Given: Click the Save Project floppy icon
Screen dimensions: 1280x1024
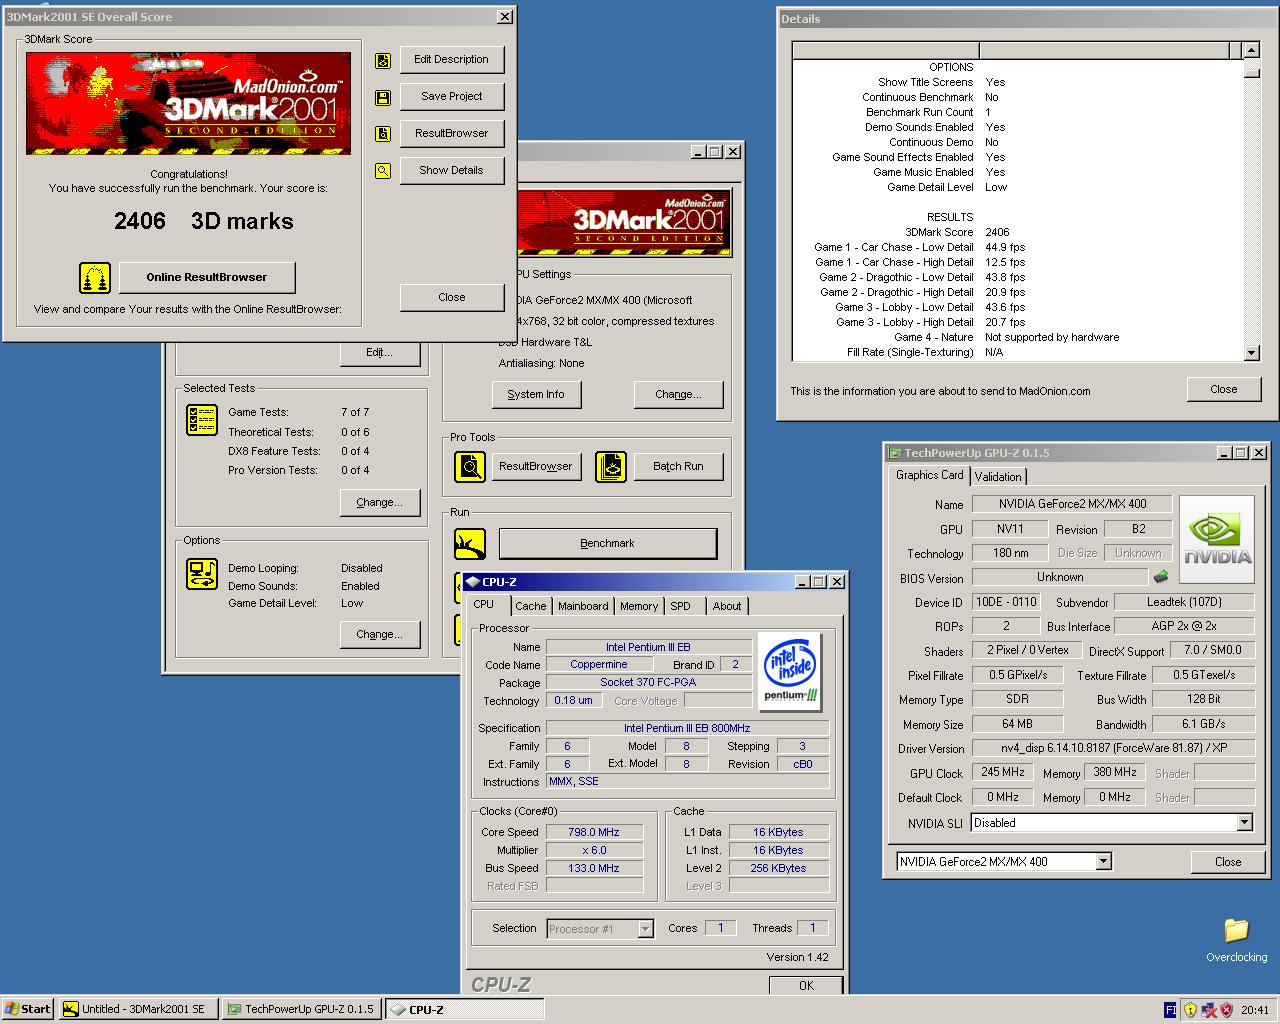Looking at the screenshot, I should click(383, 97).
